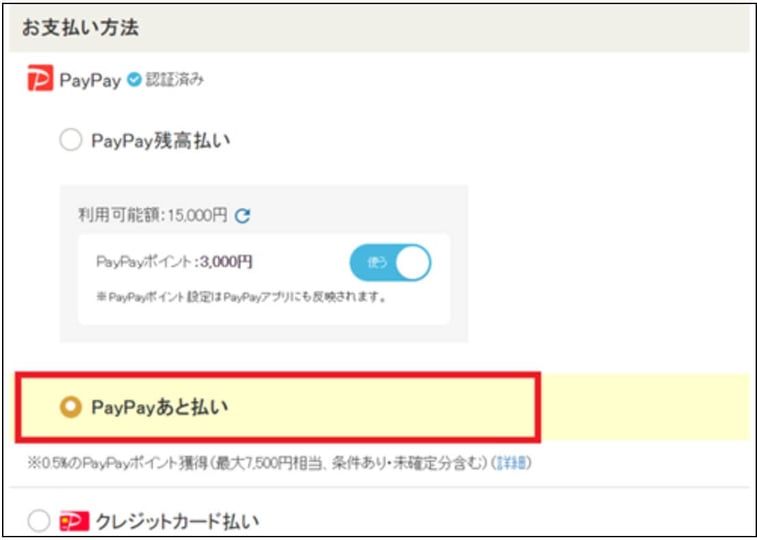The image size is (757, 540).
Task: Open the 詳細 link for point details
Action: pyautogui.click(x=513, y=462)
